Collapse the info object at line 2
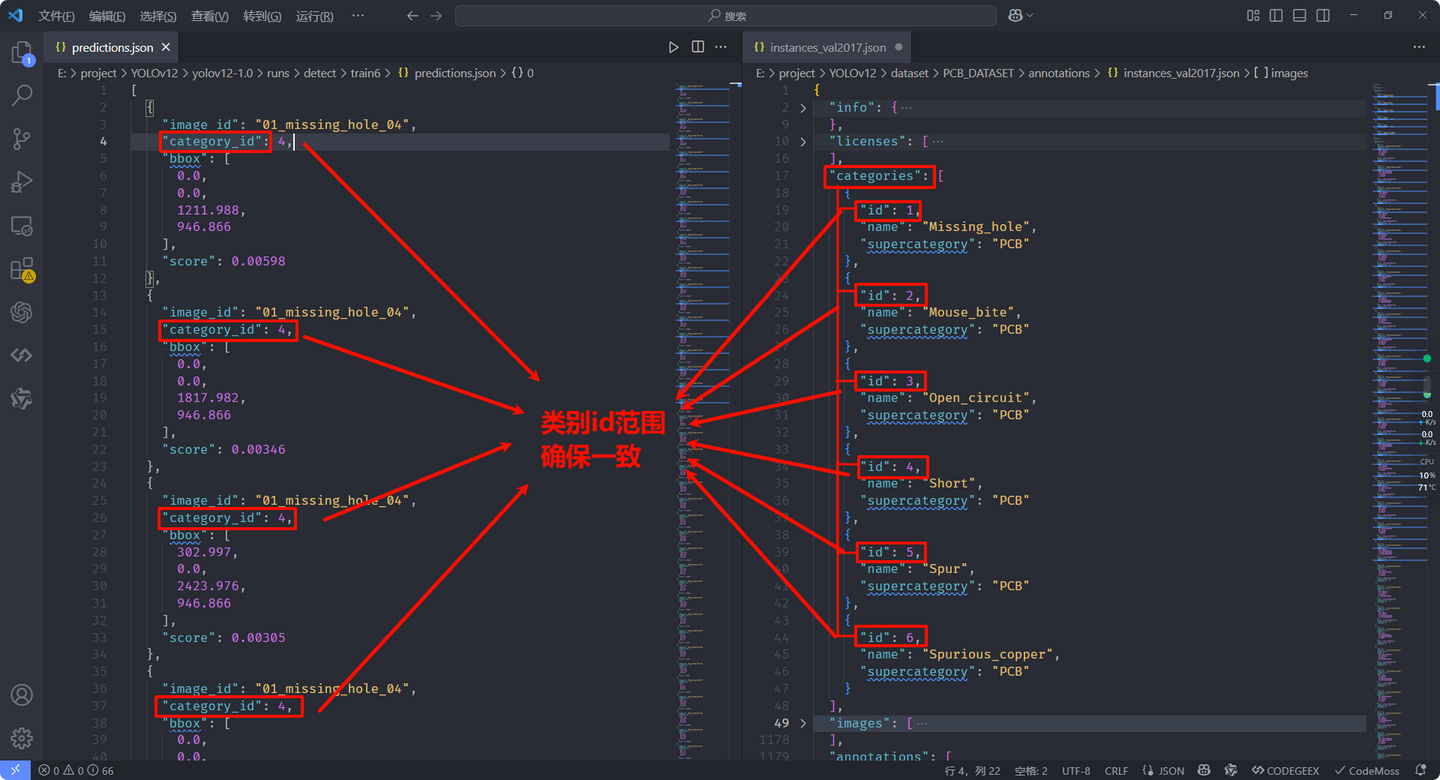Viewport: 1440px width, 780px height. pyautogui.click(x=804, y=107)
